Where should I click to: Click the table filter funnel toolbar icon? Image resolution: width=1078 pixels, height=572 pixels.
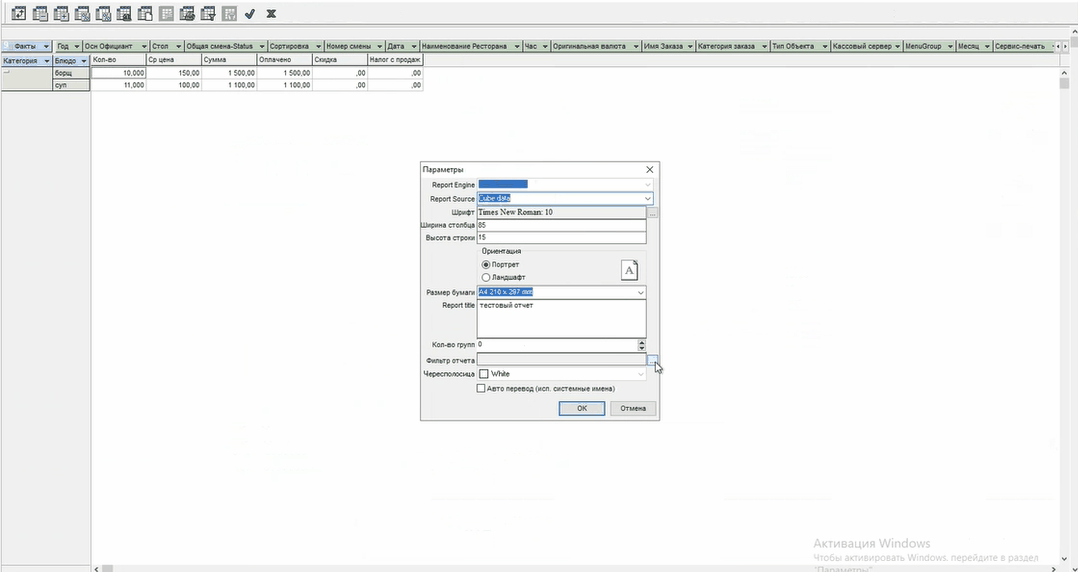208,14
